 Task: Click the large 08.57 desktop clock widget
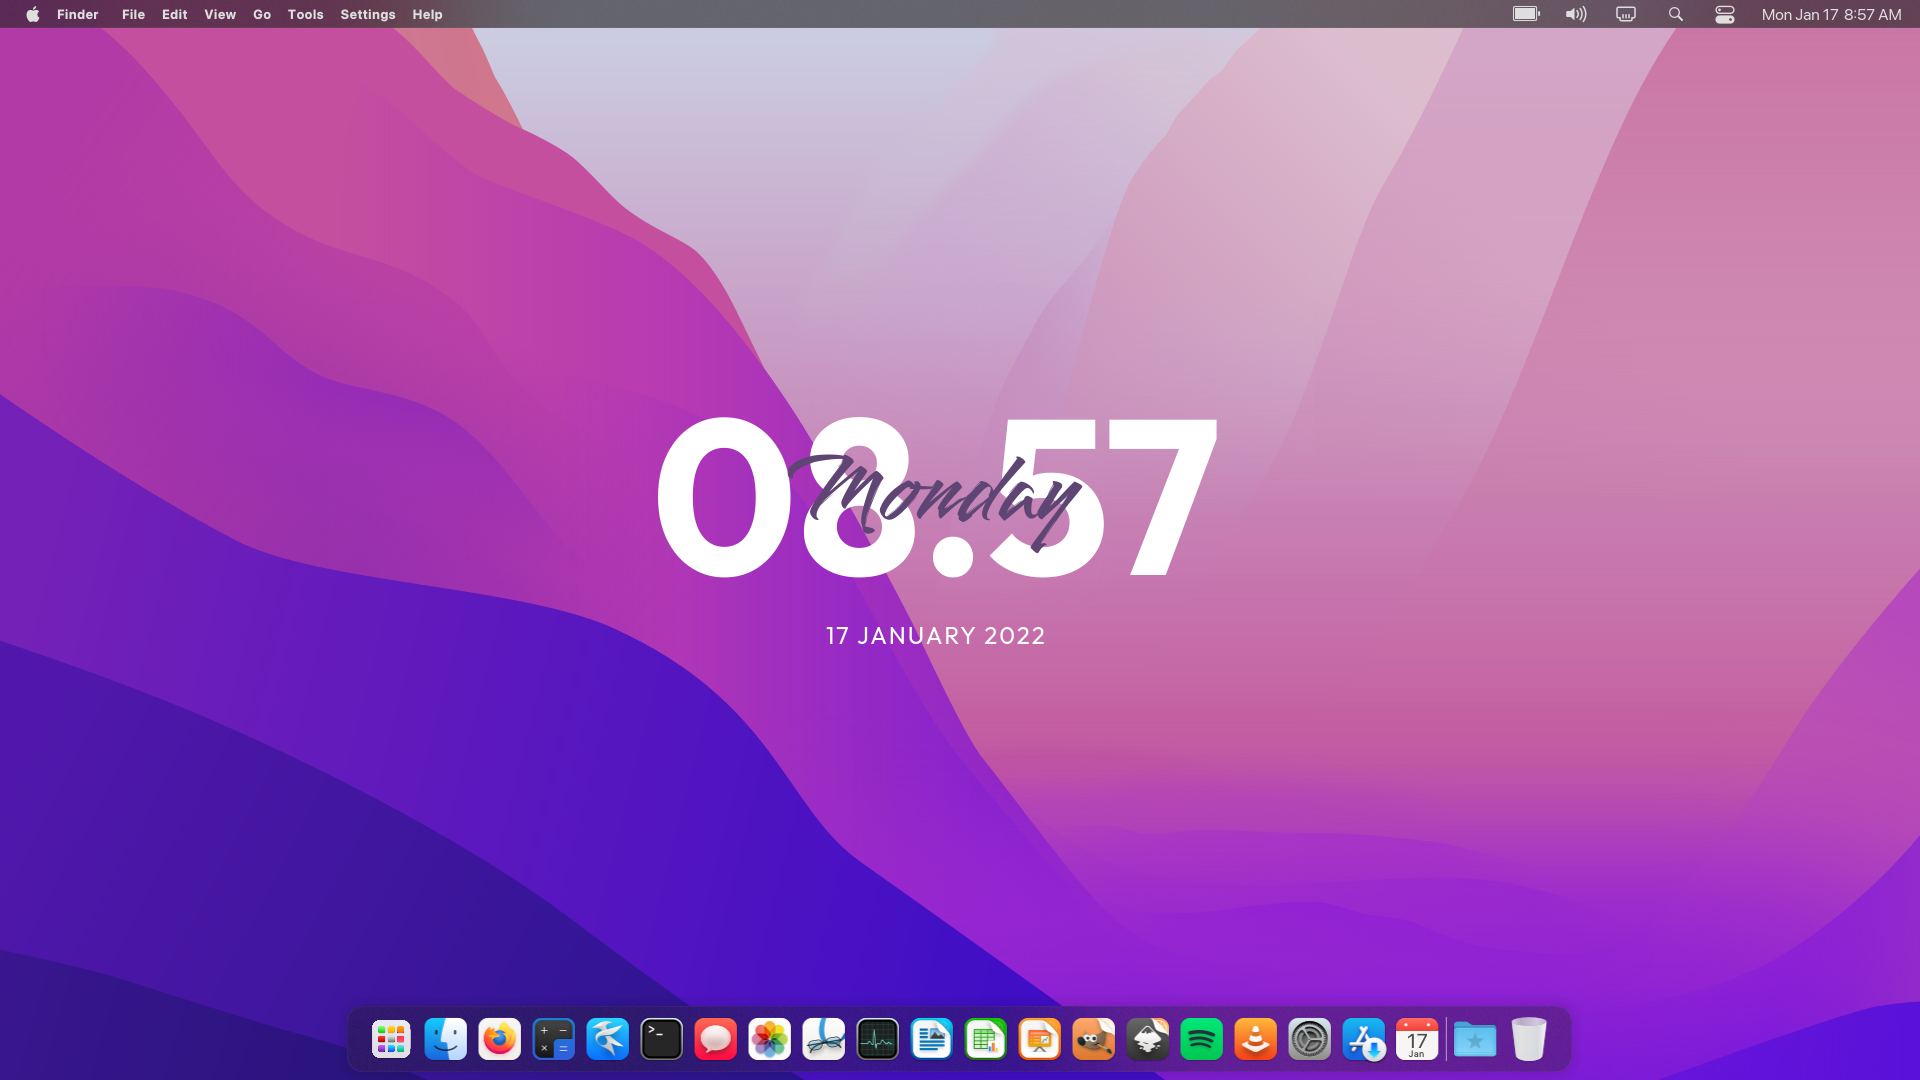[936, 497]
